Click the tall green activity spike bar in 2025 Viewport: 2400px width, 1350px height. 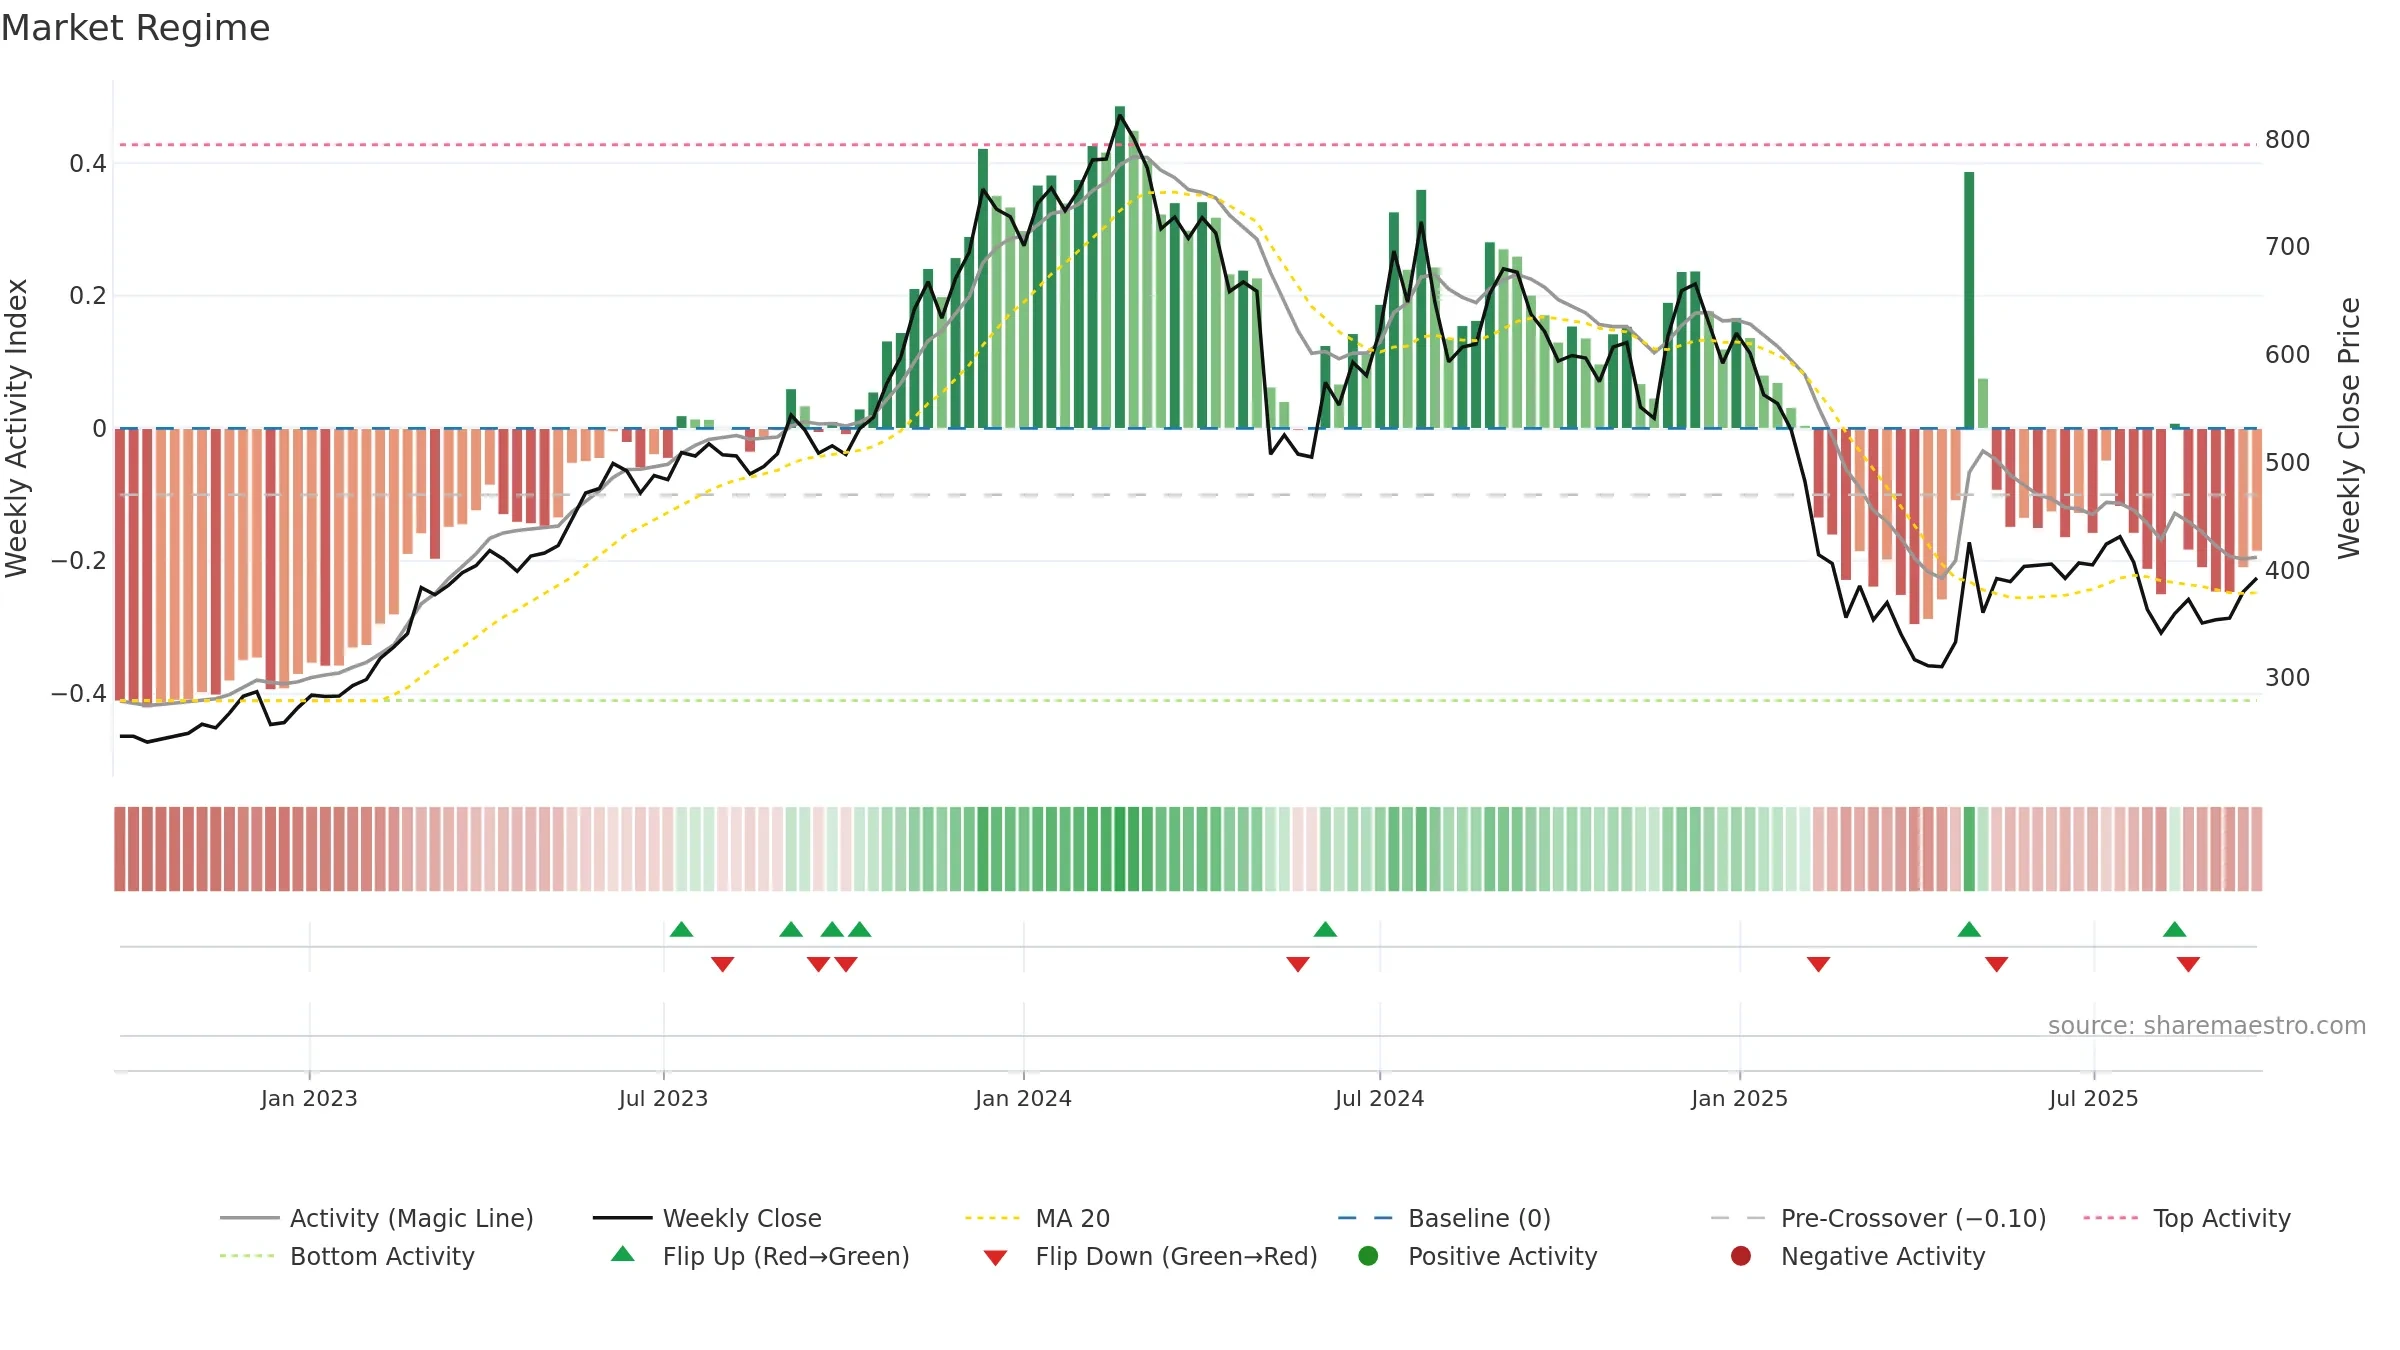(1969, 300)
